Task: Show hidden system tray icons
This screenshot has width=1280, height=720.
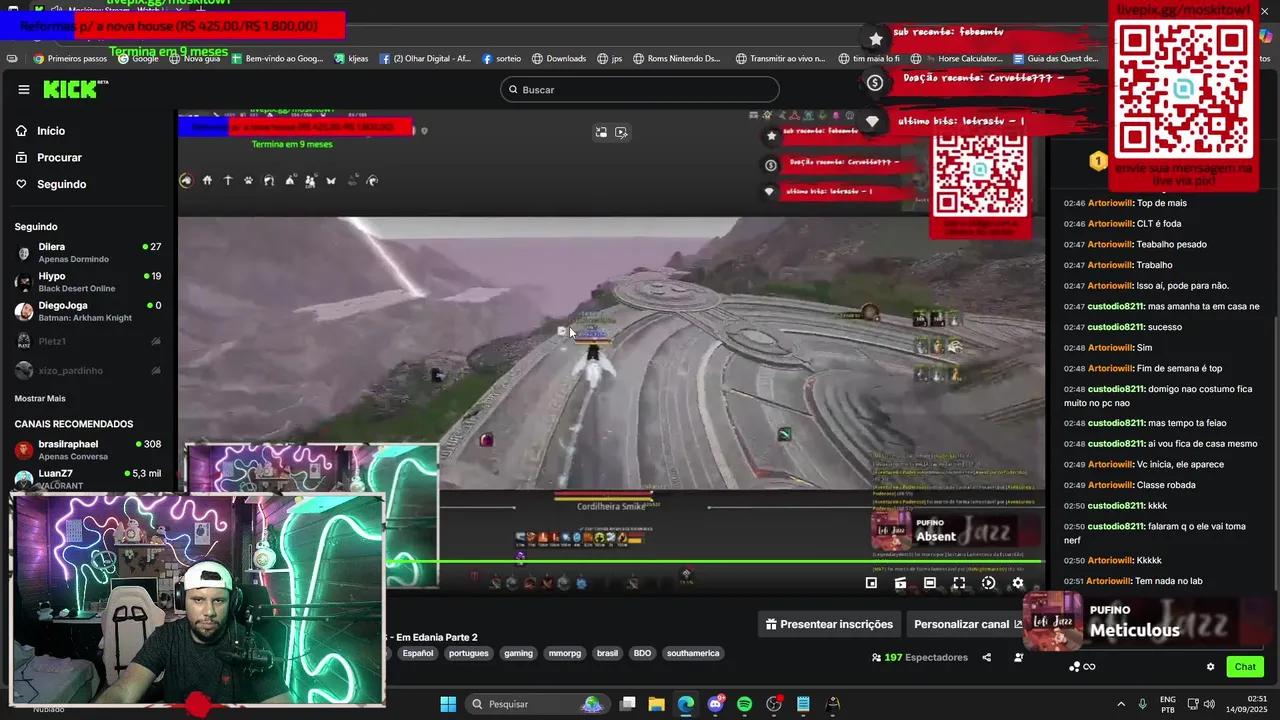Action: (1120, 704)
